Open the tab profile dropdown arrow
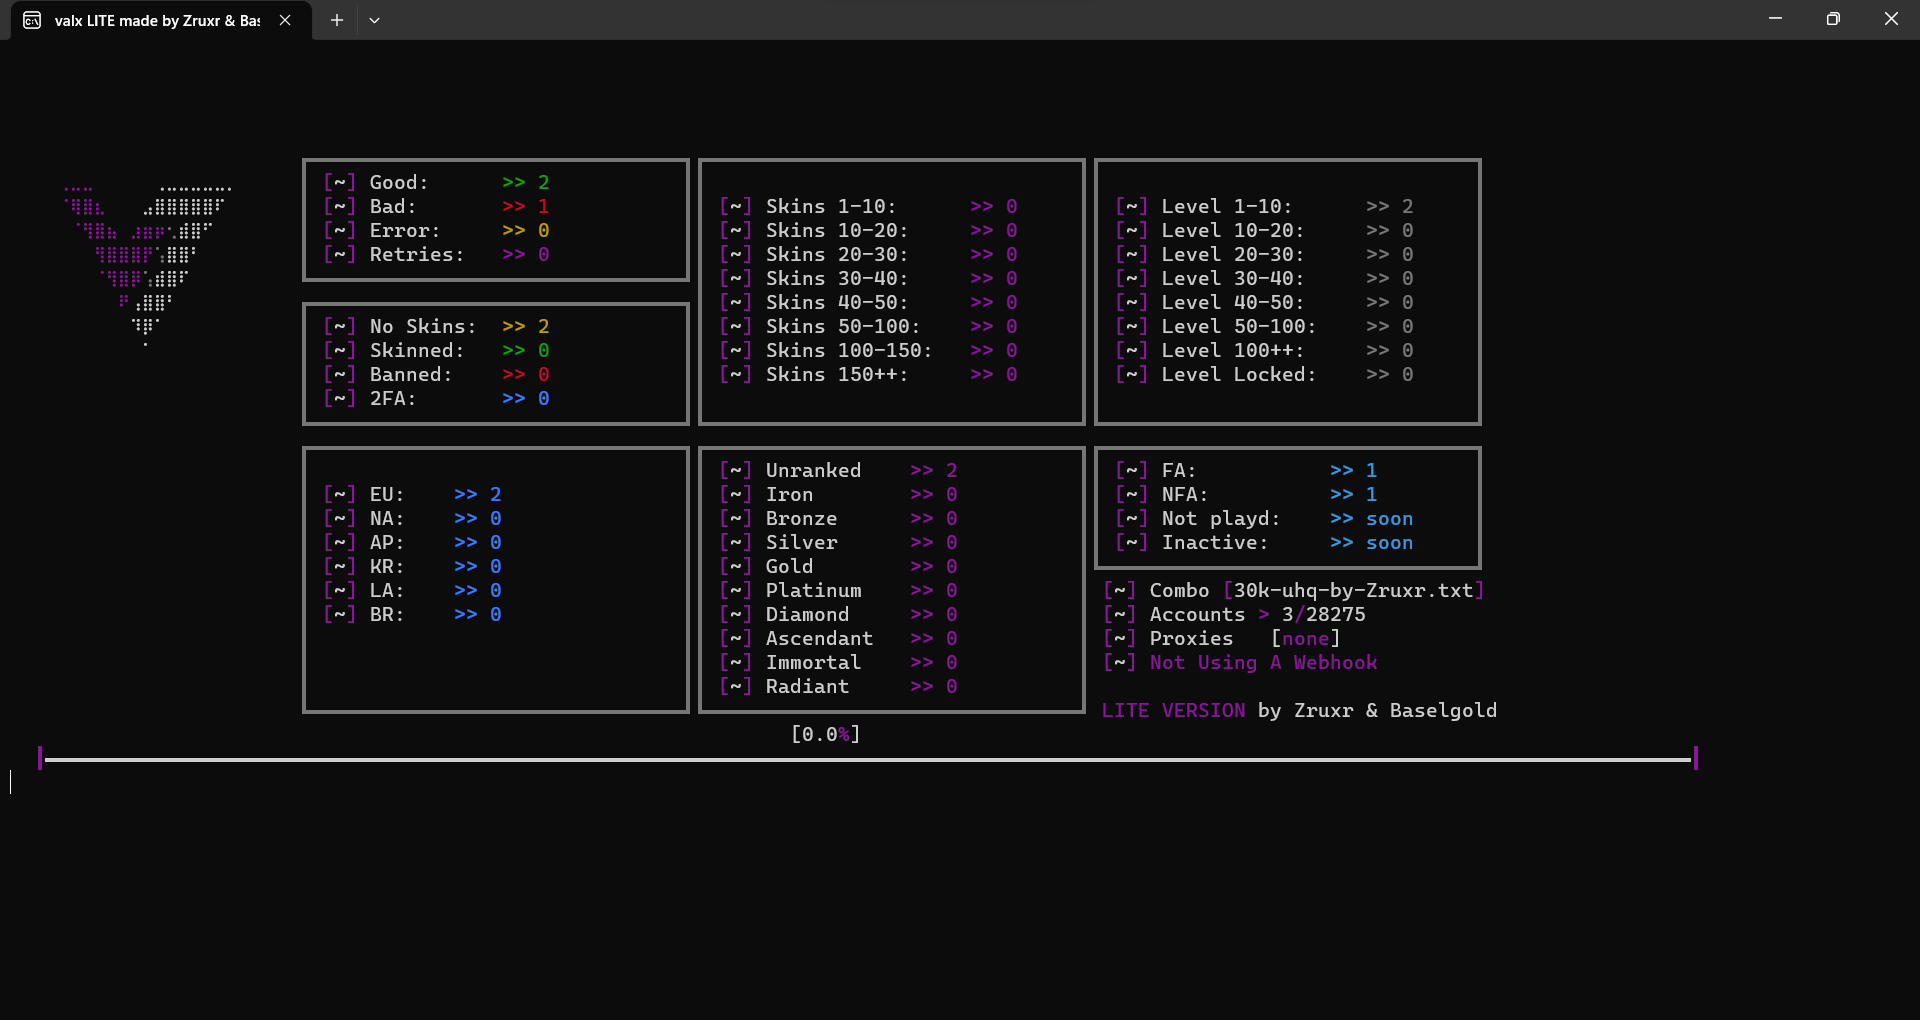Viewport: 1920px width, 1020px height. (x=374, y=20)
